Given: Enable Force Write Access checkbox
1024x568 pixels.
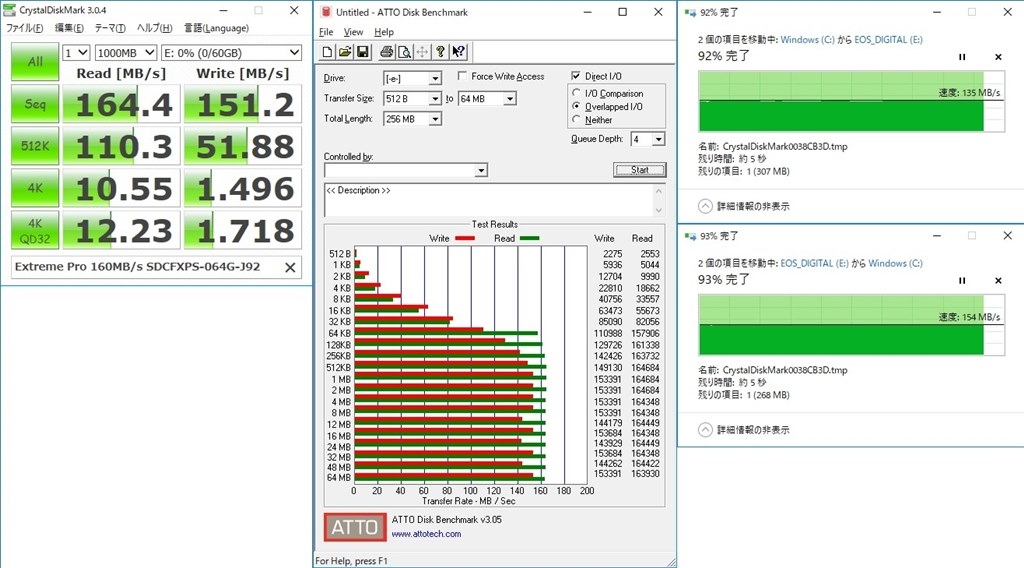Looking at the screenshot, I should coord(462,76).
